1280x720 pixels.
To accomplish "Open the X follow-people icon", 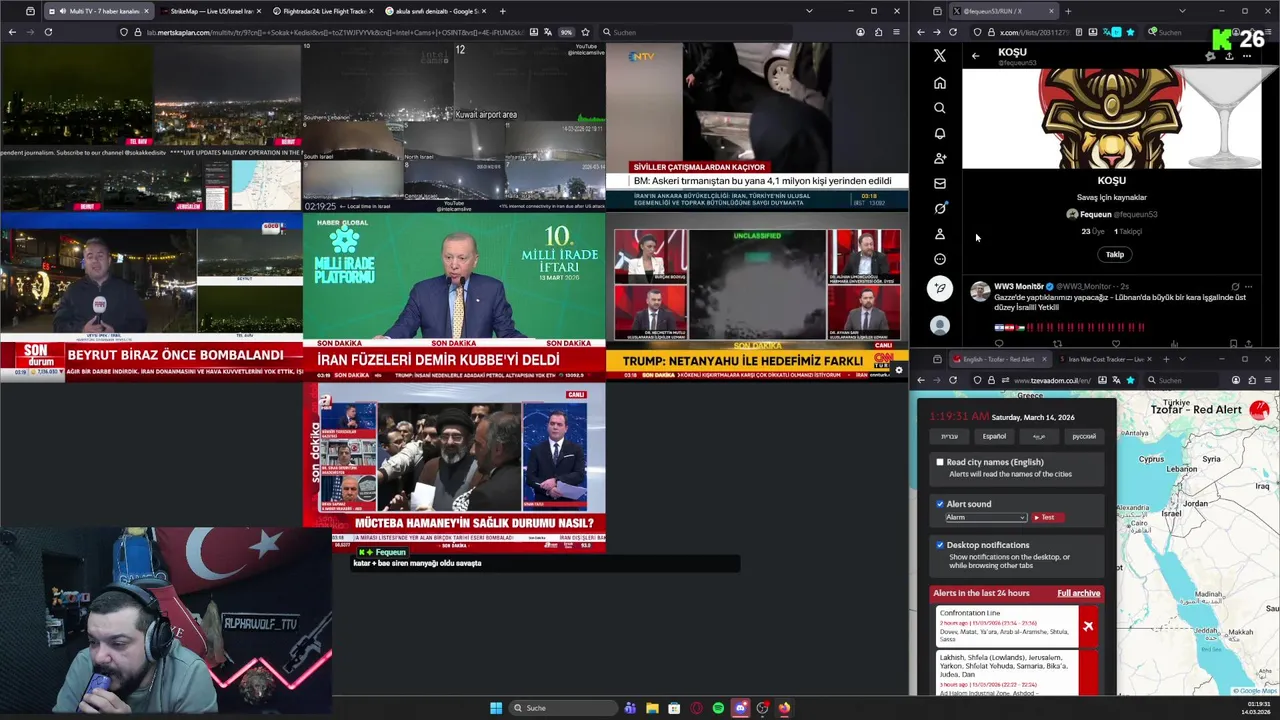I will point(939,158).
